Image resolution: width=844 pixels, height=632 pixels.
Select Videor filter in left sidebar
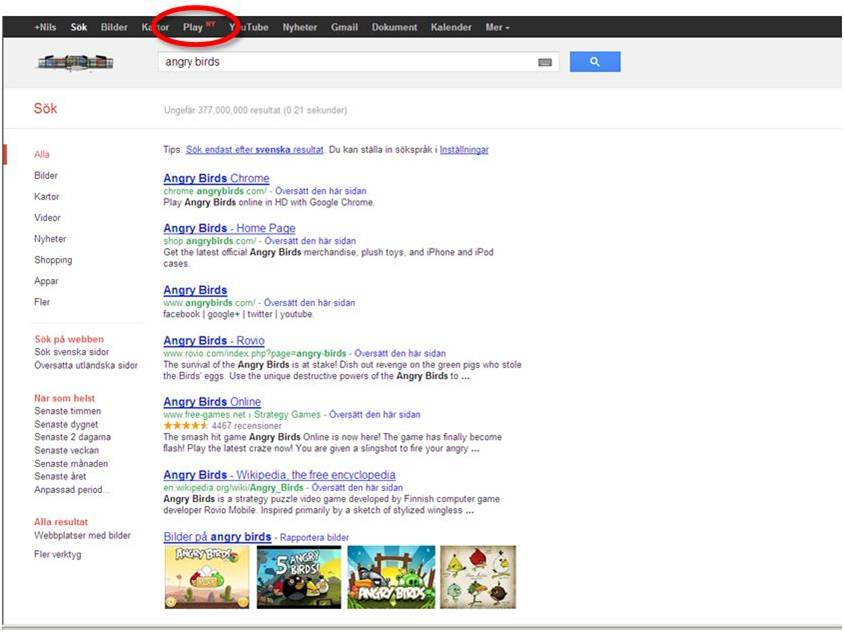47,217
